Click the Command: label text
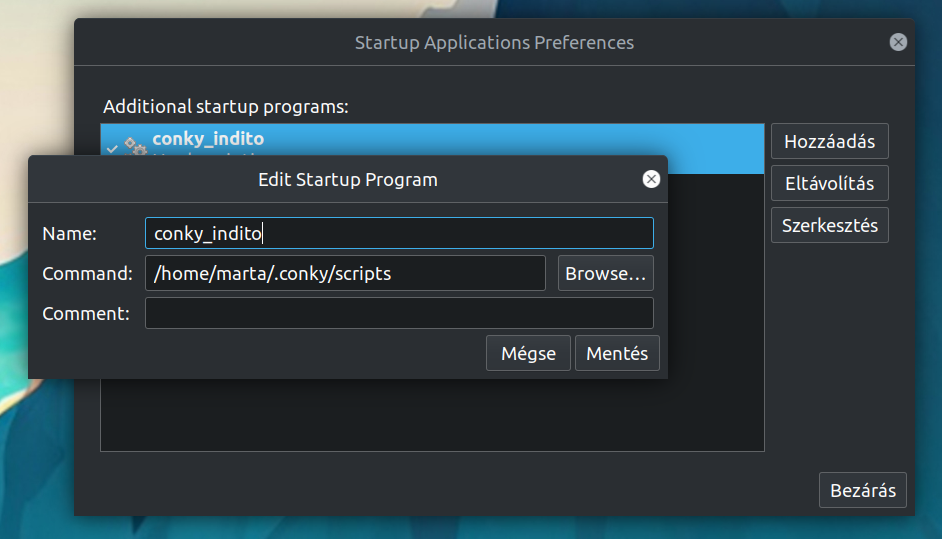Image resolution: width=942 pixels, height=539 pixels. pyautogui.click(x=87, y=273)
